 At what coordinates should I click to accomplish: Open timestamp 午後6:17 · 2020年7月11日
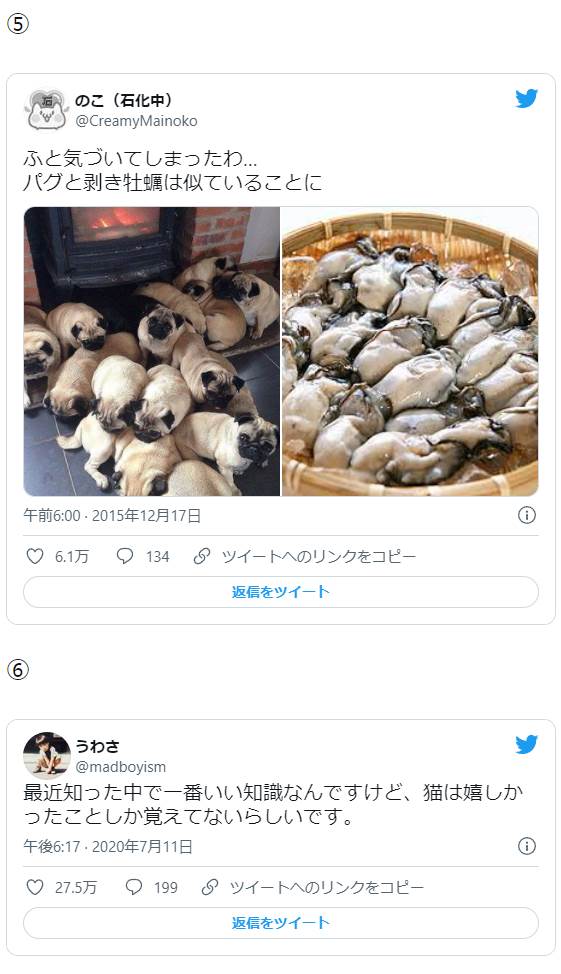click(108, 846)
